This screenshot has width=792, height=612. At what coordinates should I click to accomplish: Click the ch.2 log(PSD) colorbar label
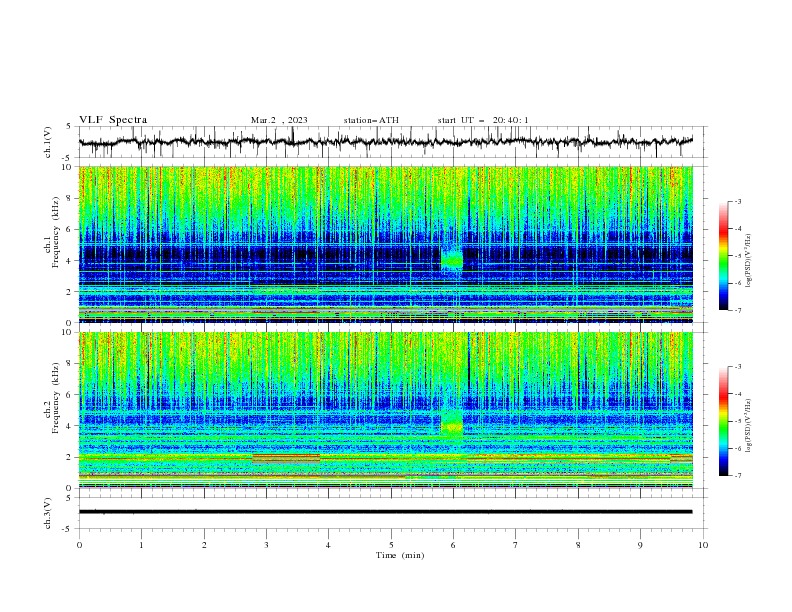749,426
